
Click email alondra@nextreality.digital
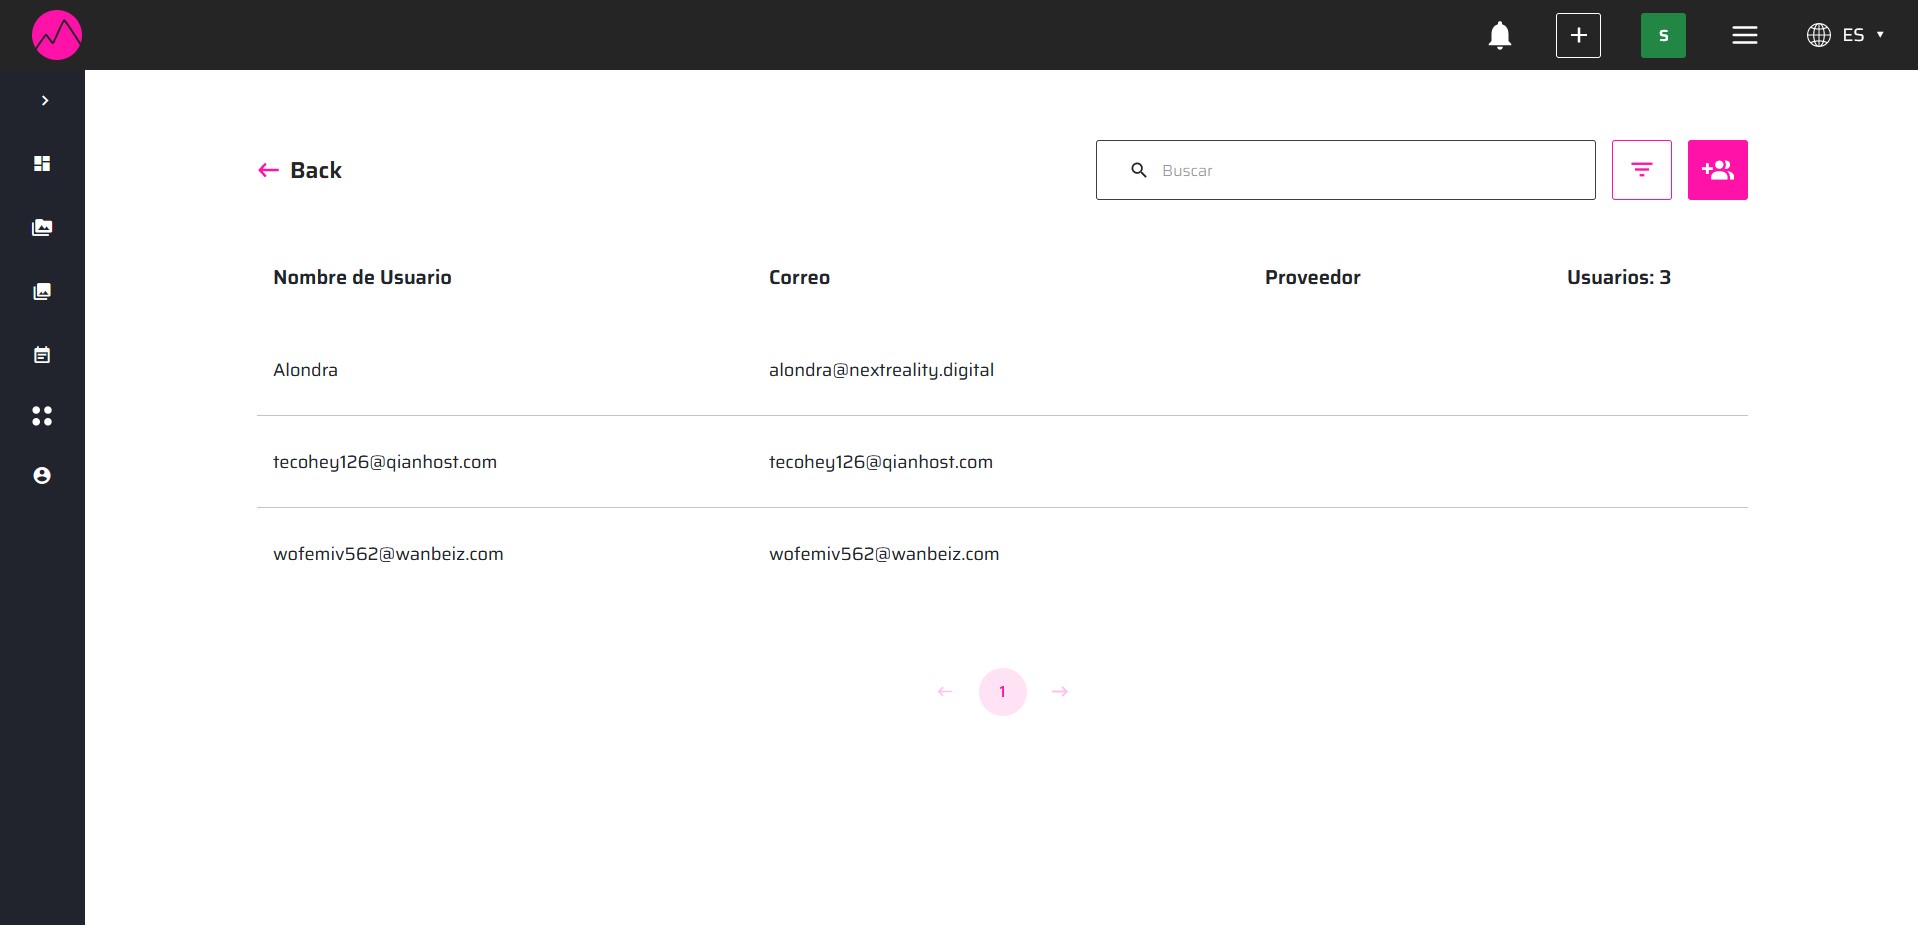881,370
